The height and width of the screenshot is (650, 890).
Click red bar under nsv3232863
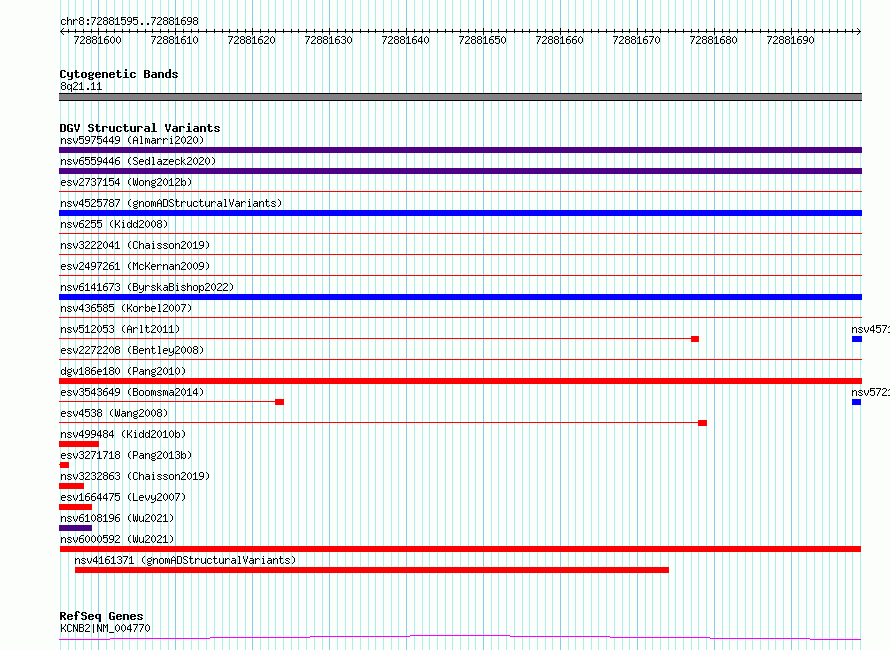(x=72, y=486)
